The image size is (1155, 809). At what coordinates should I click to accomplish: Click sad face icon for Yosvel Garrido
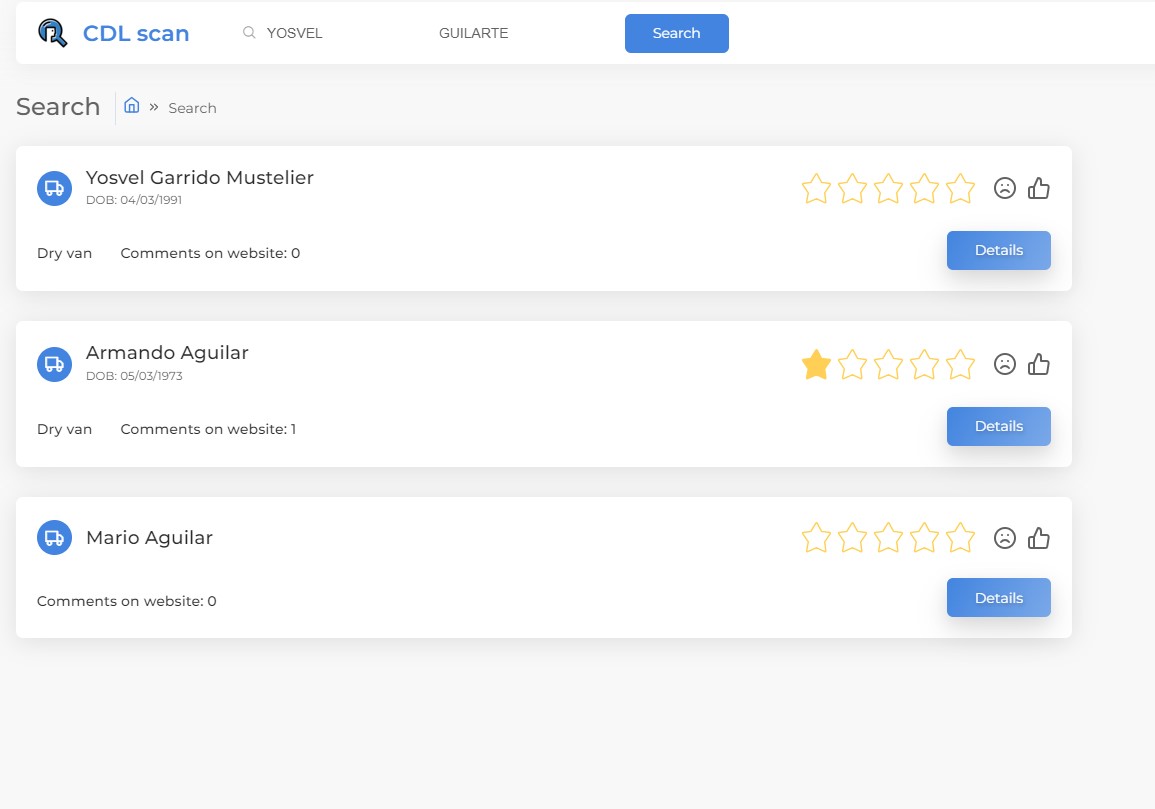[1005, 188]
